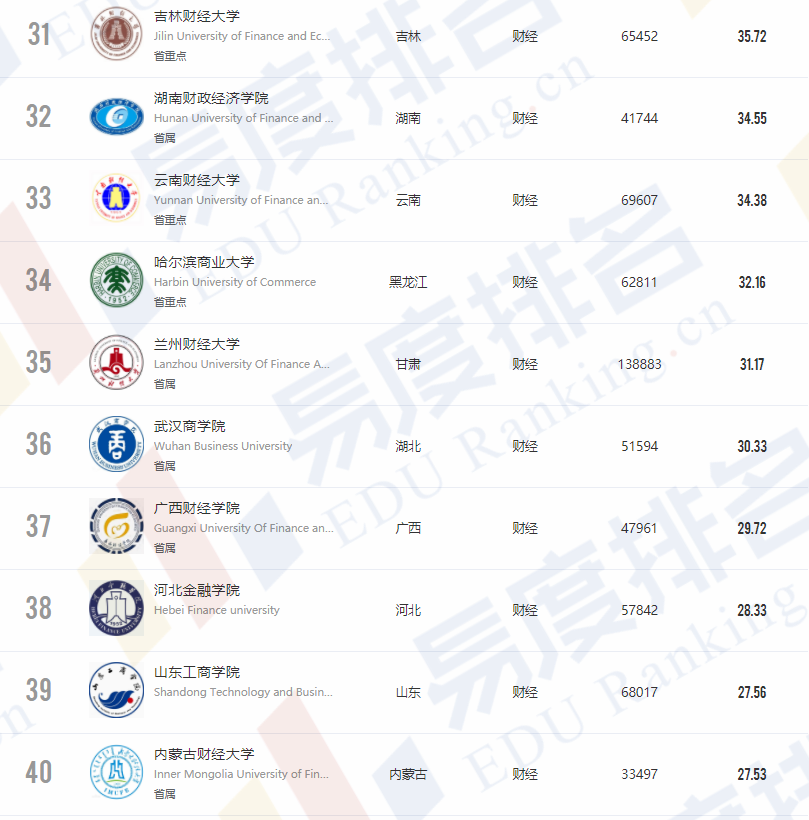Click Hunan University of Finance logo
Image resolution: width=809 pixels, height=820 pixels.
point(116,116)
